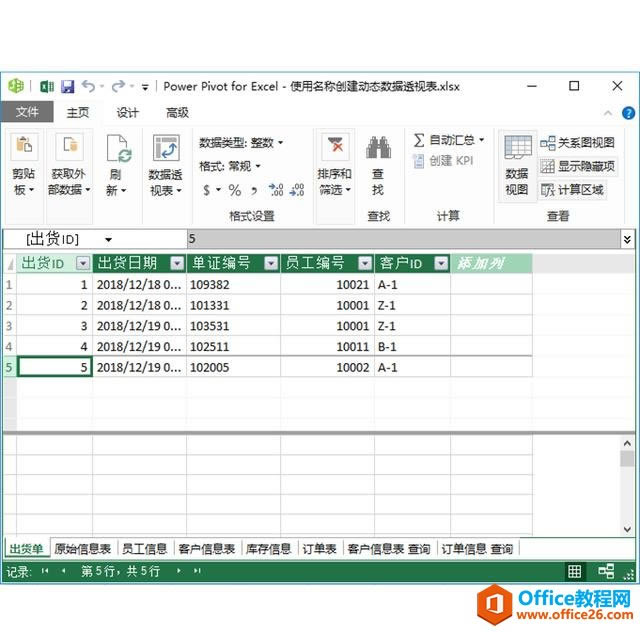Click the grid view icon in the status bar

click(574, 571)
